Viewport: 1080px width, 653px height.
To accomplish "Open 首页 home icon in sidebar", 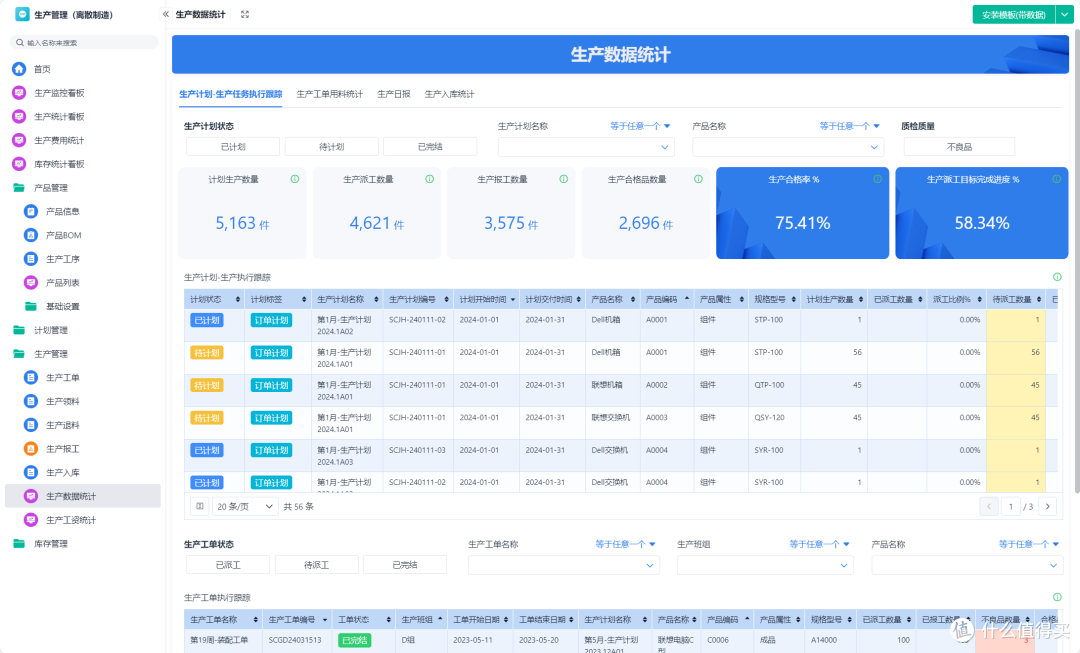I will [x=19, y=69].
